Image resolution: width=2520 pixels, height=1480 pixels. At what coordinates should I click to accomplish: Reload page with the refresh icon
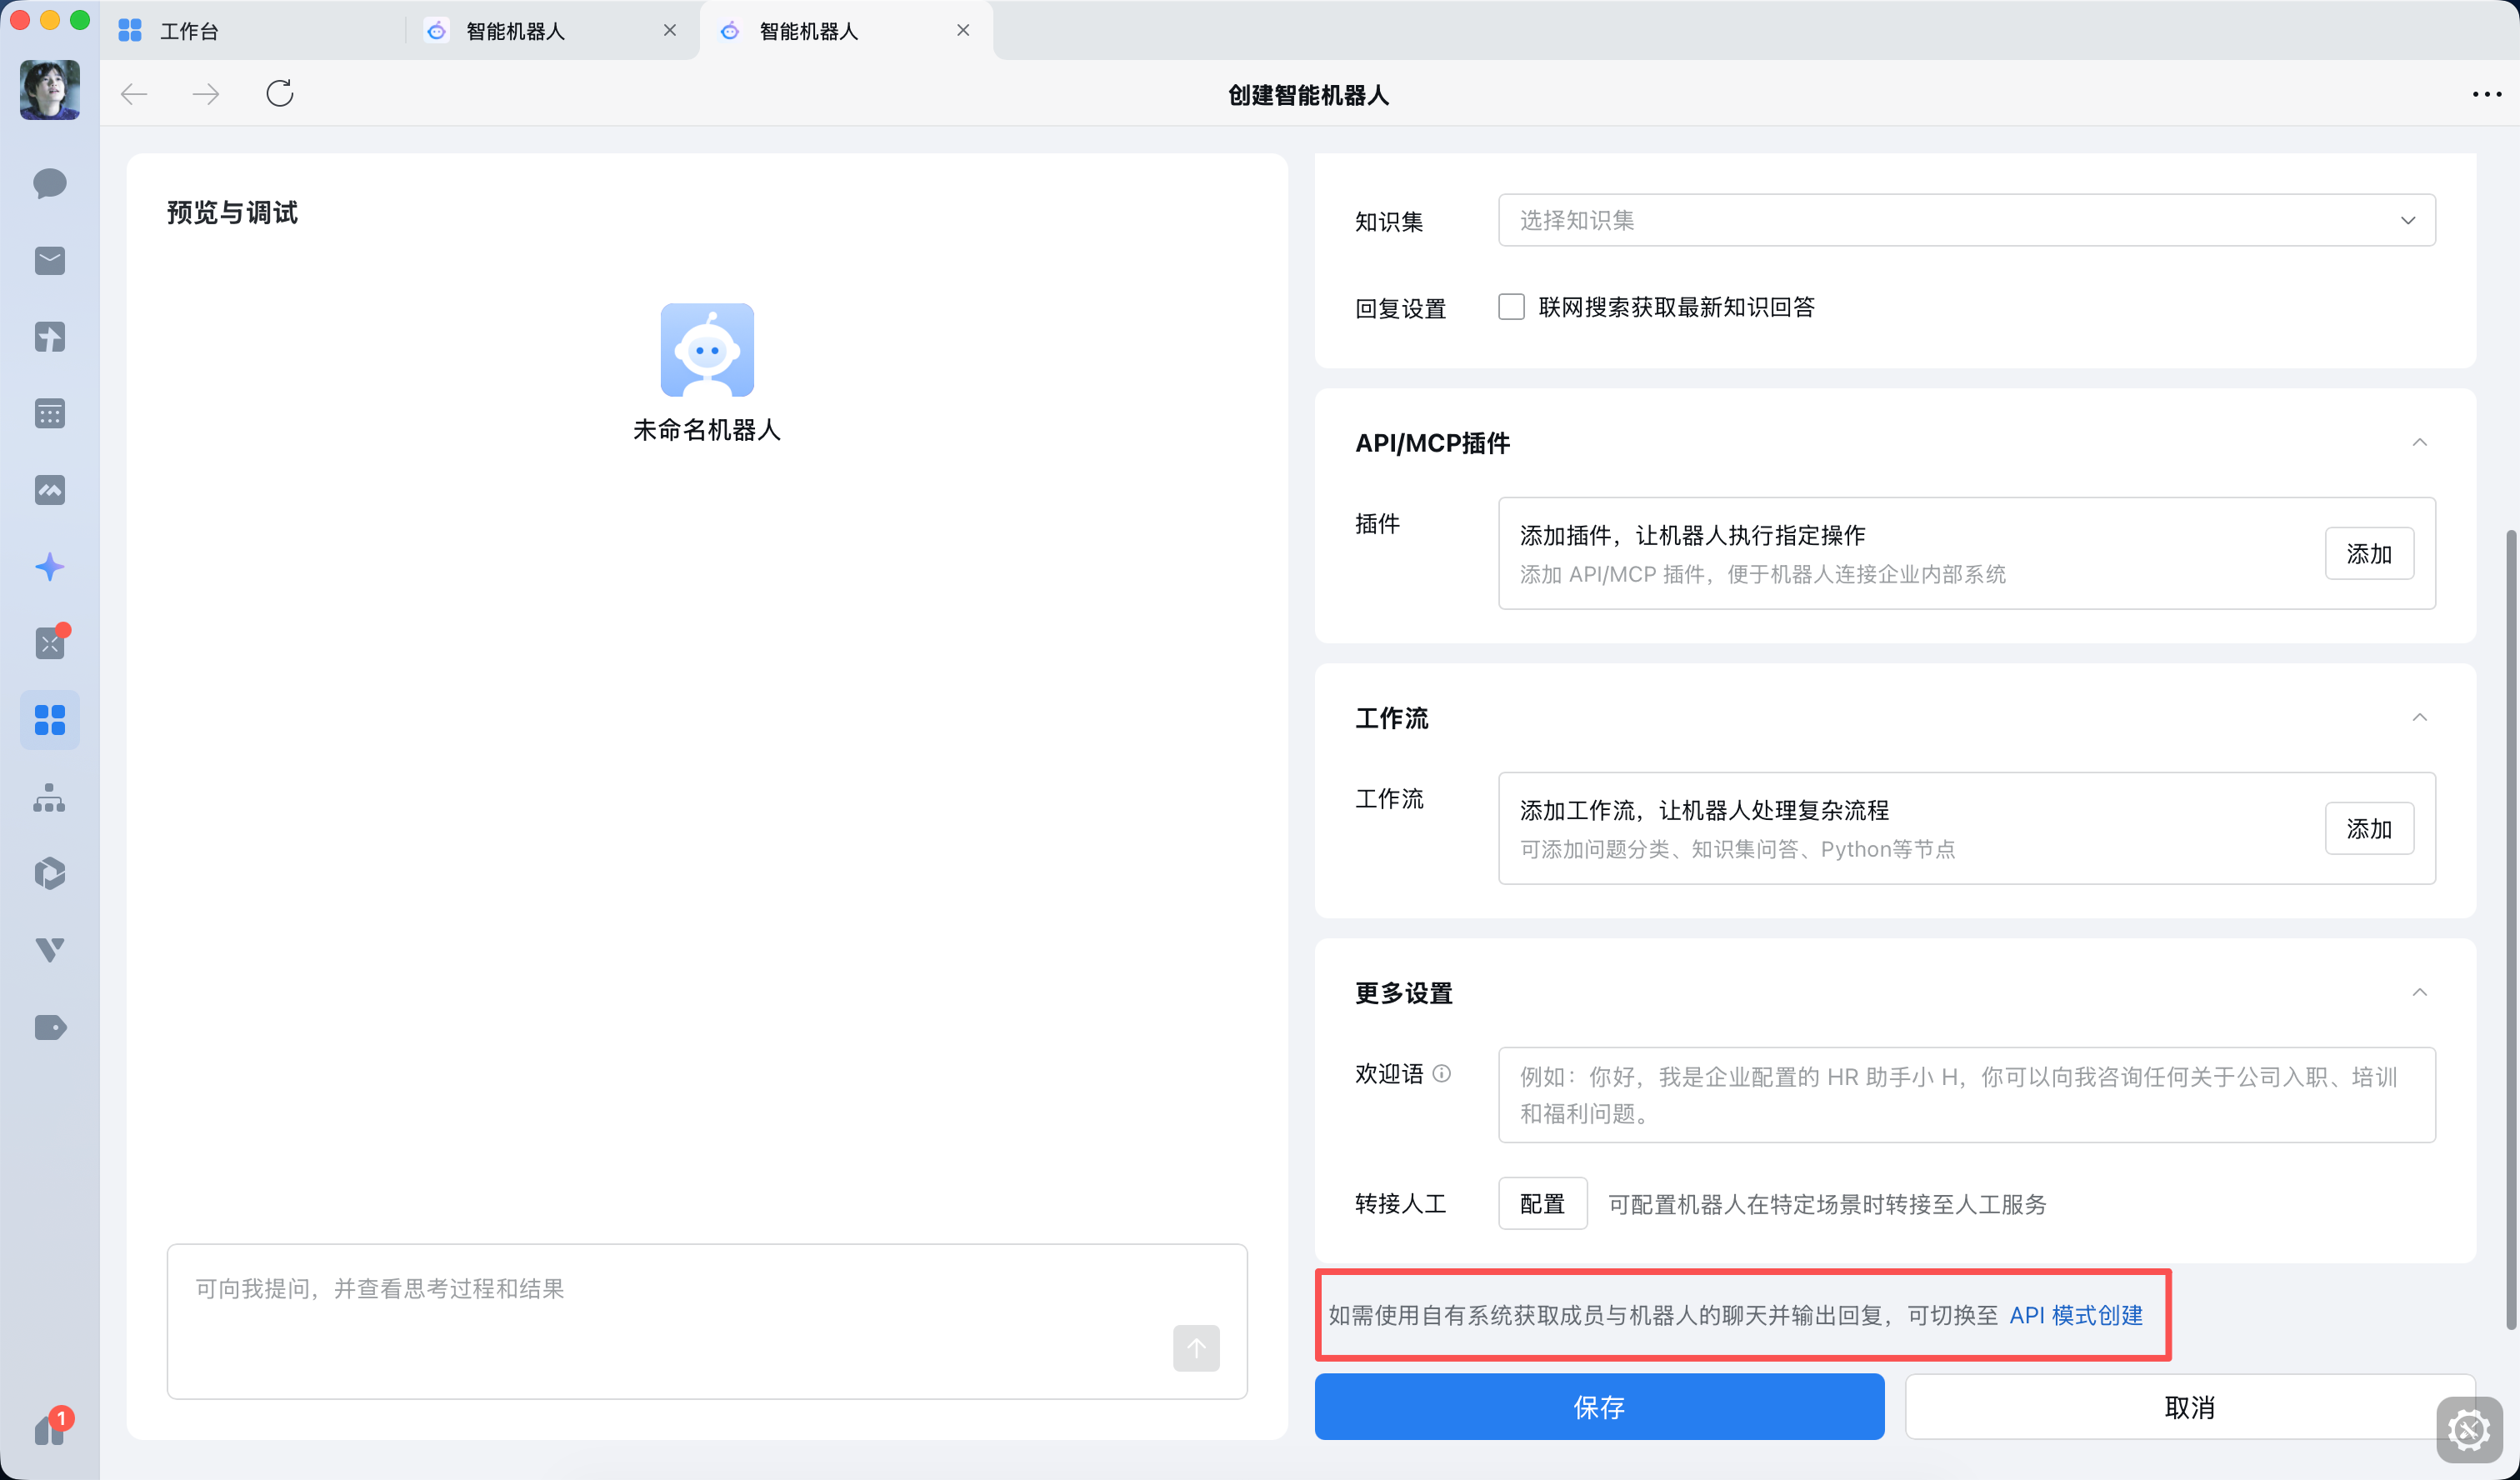279,93
